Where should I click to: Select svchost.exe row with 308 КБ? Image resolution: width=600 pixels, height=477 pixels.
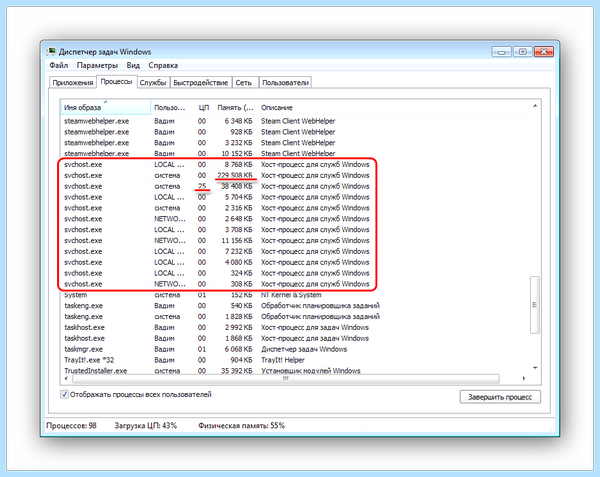point(295,284)
